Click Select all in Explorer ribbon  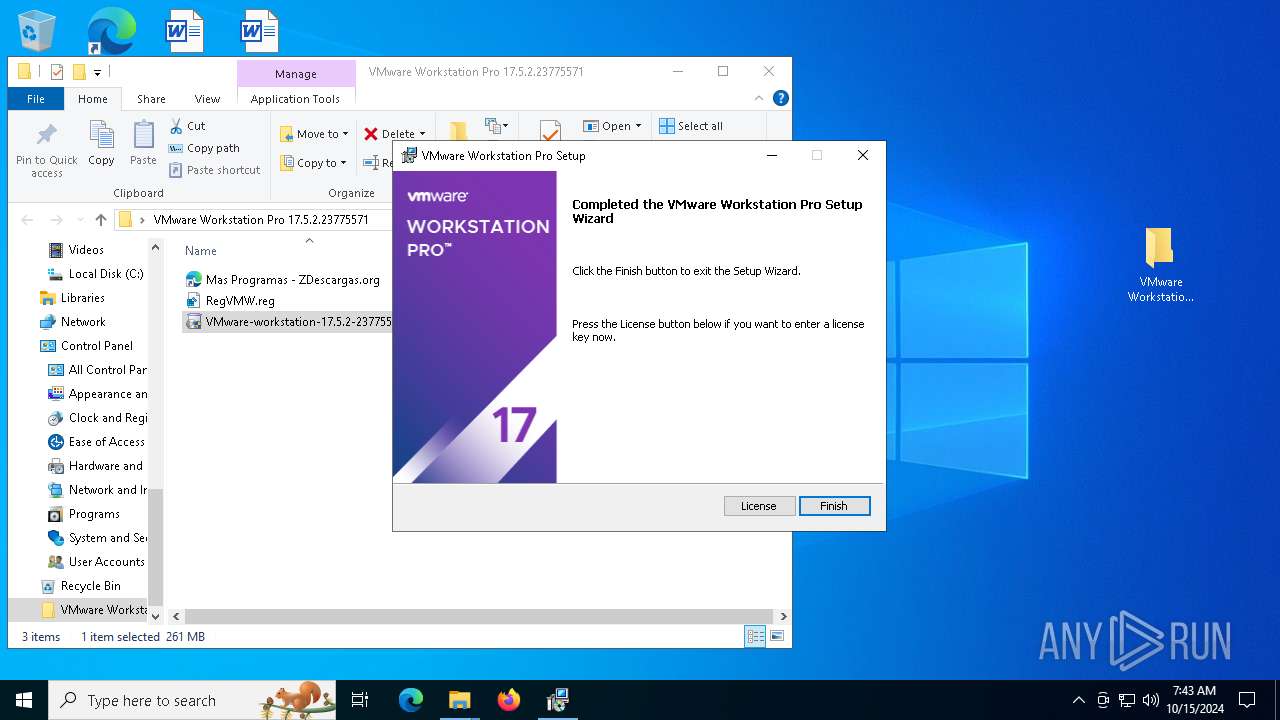pyautogui.click(x=691, y=126)
